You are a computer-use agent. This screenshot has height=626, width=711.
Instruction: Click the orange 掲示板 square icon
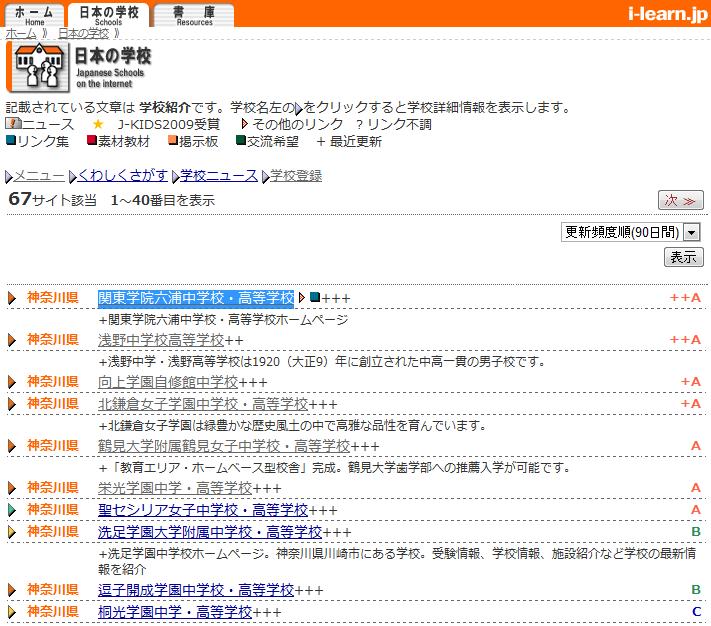coord(173,141)
